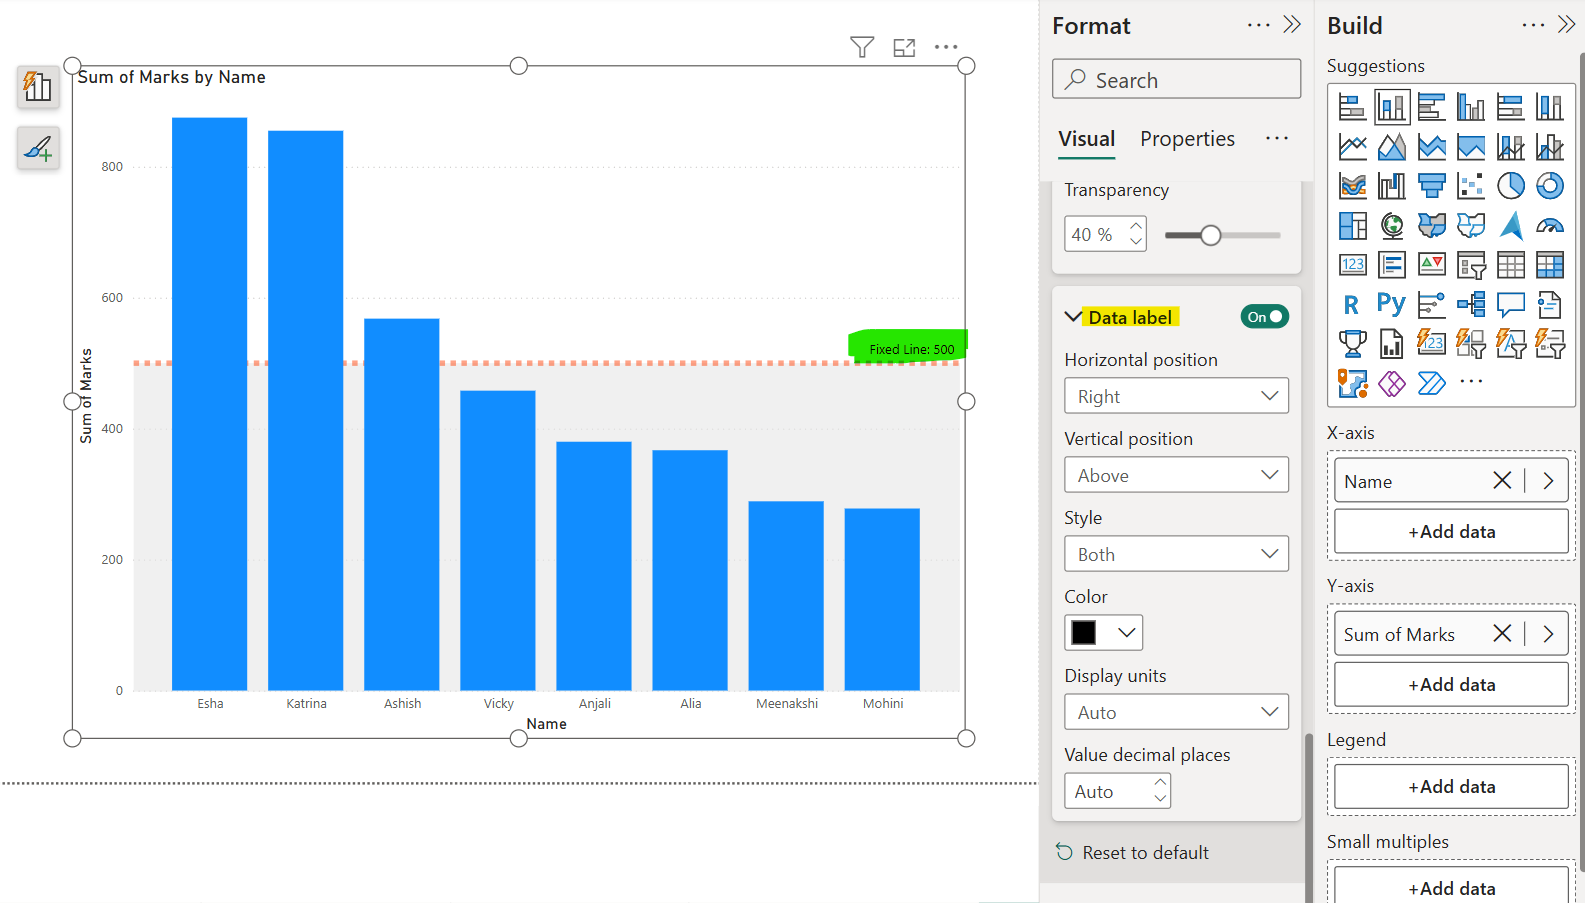Select the Pie chart visual
Image resolution: width=1585 pixels, height=903 pixels.
click(x=1510, y=186)
